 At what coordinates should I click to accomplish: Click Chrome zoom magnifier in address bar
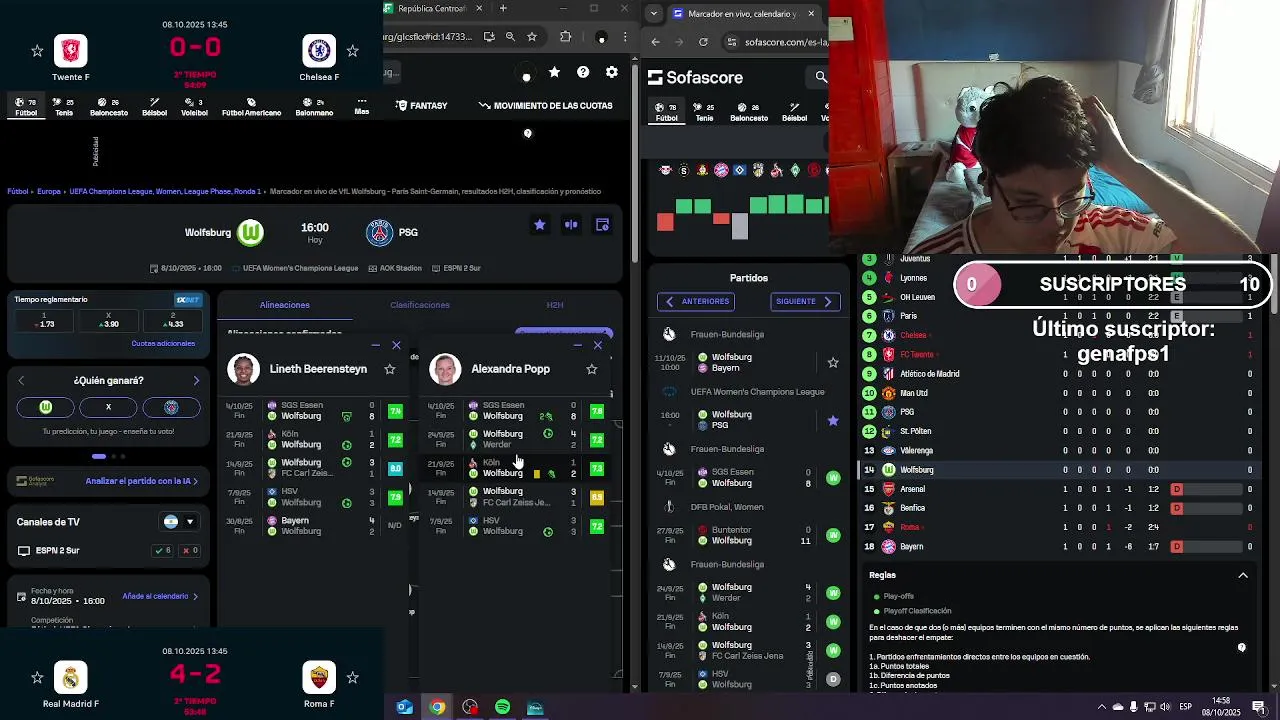[510, 37]
